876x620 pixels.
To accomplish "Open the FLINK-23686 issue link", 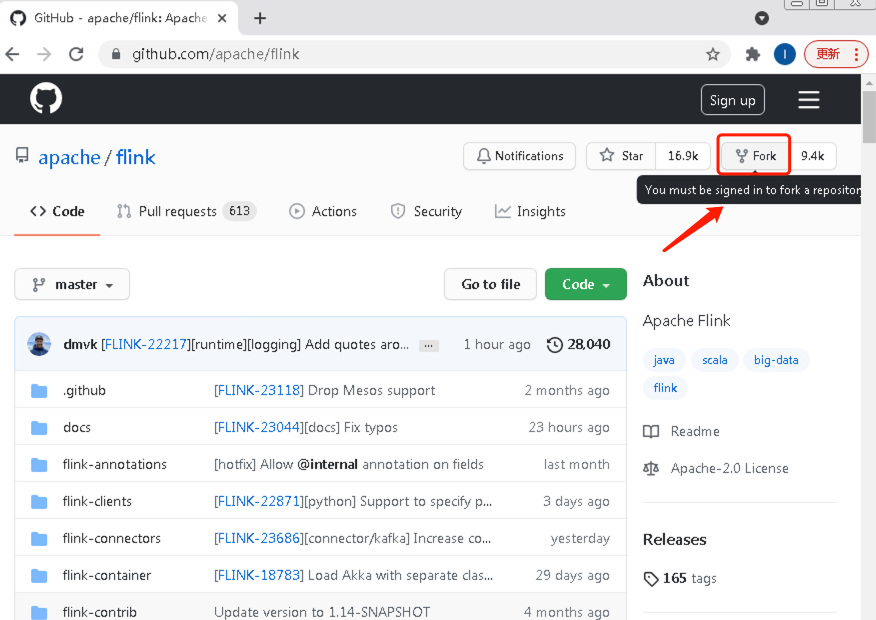I will pyautogui.click(x=259, y=538).
